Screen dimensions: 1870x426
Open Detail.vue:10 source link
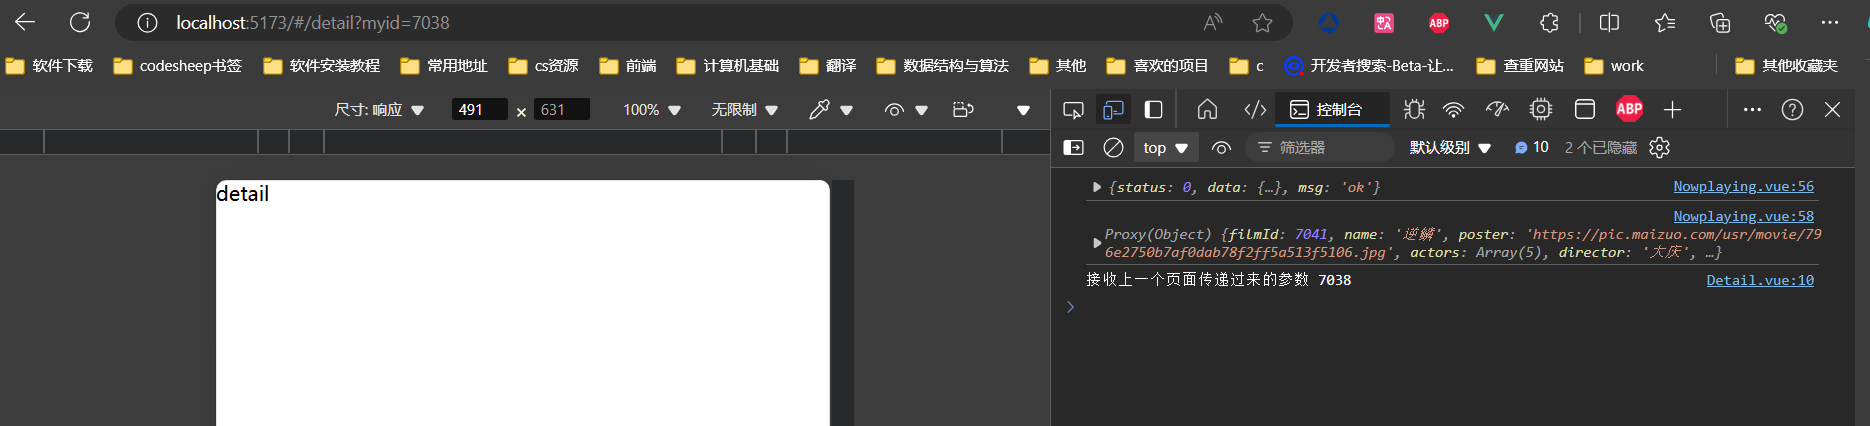click(x=1760, y=280)
